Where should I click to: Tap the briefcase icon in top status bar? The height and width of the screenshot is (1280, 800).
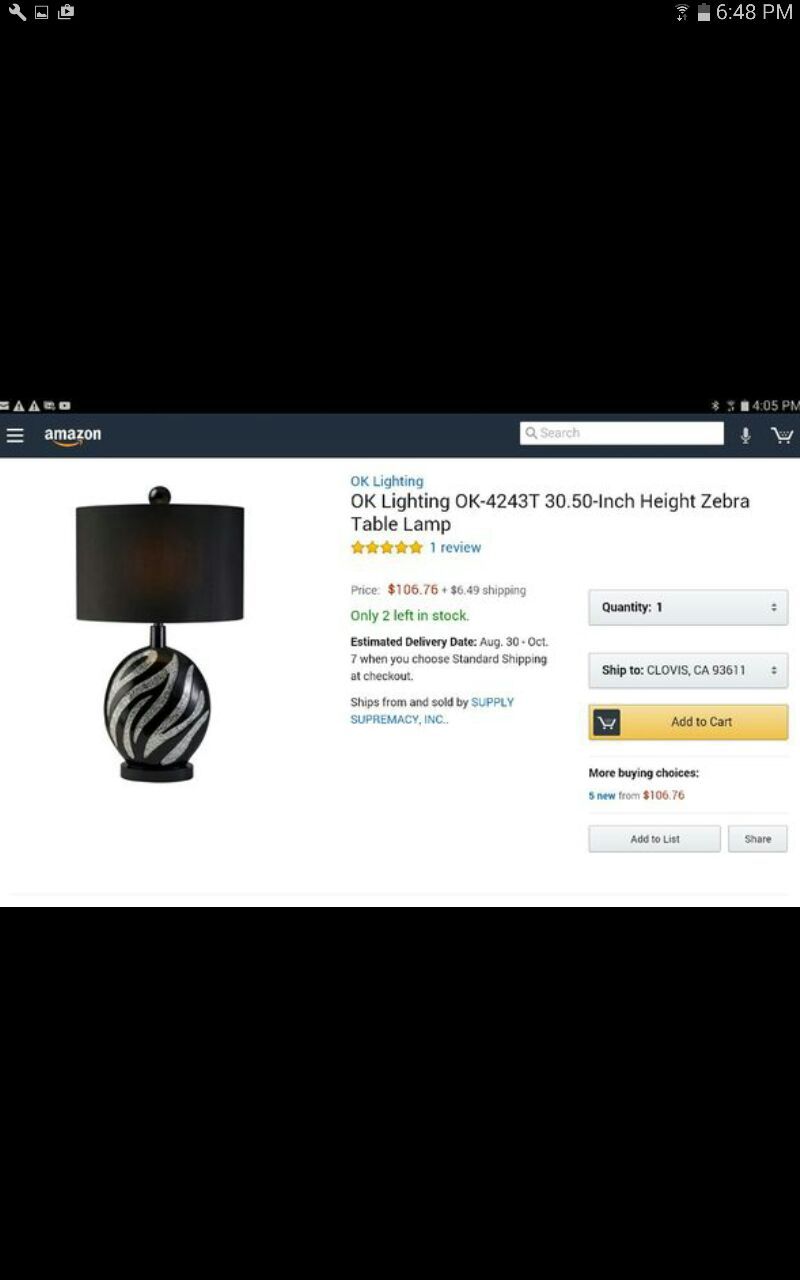coord(66,12)
